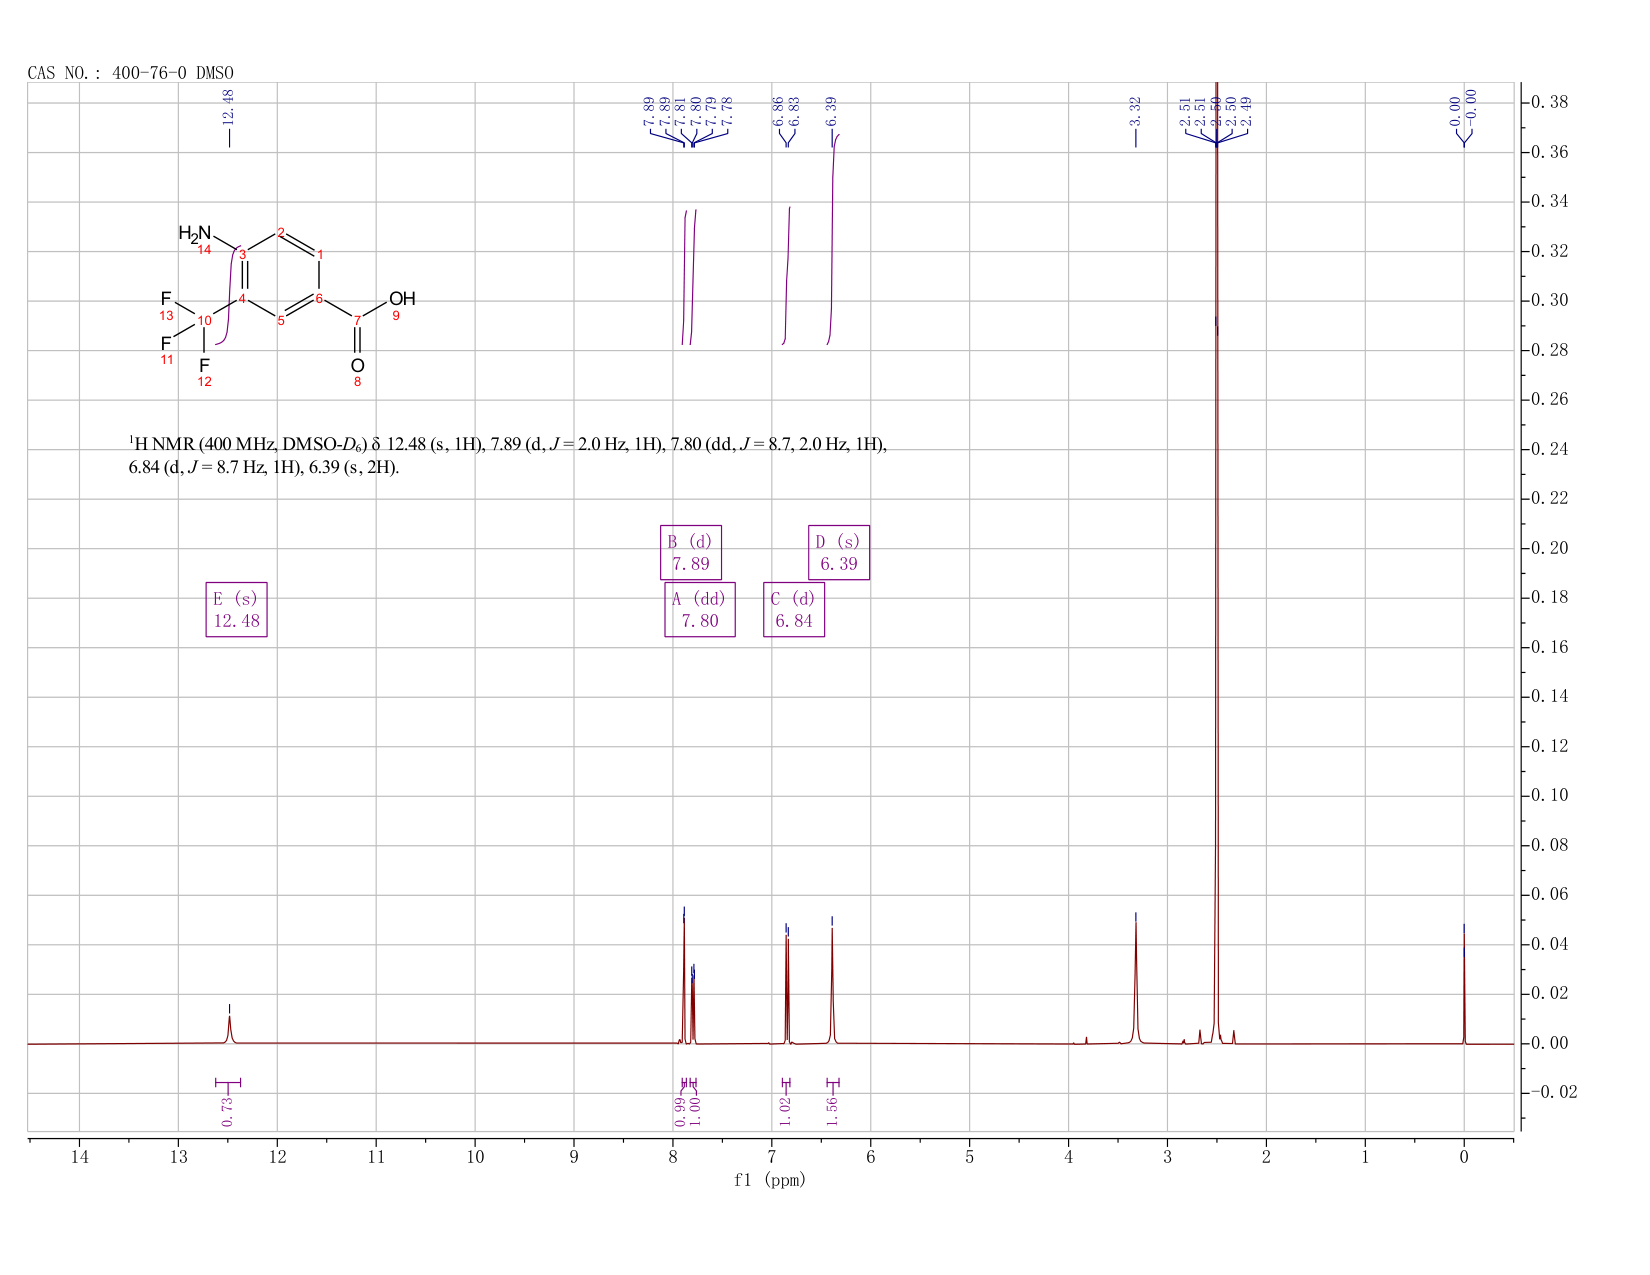This screenshot has width=1650, height=1275.
Task: Click the 12.48 peak label at top
Action: pyautogui.click(x=228, y=107)
